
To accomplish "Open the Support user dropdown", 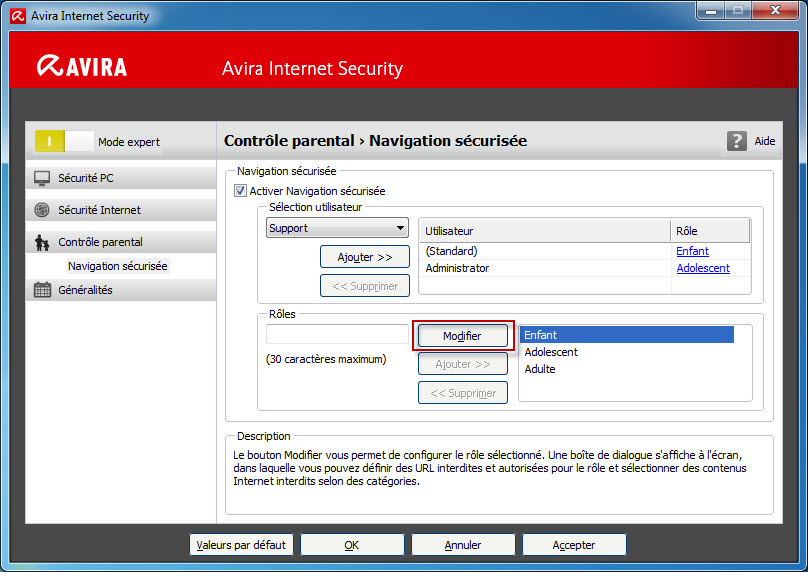I will coord(338,228).
